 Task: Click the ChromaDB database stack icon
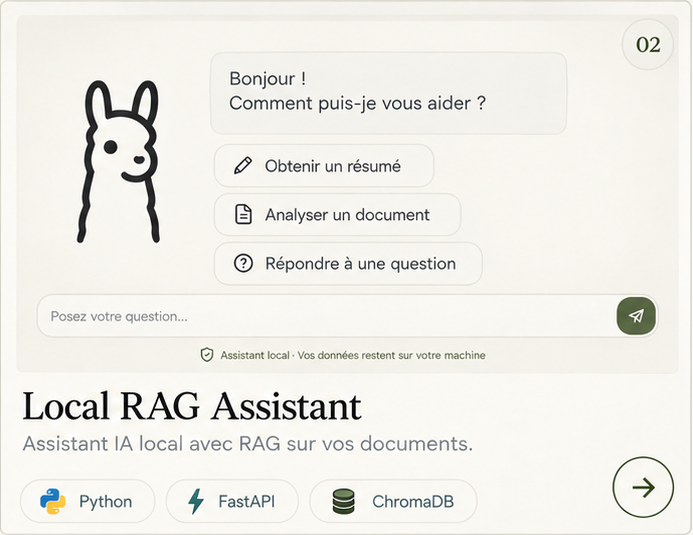[343, 501]
